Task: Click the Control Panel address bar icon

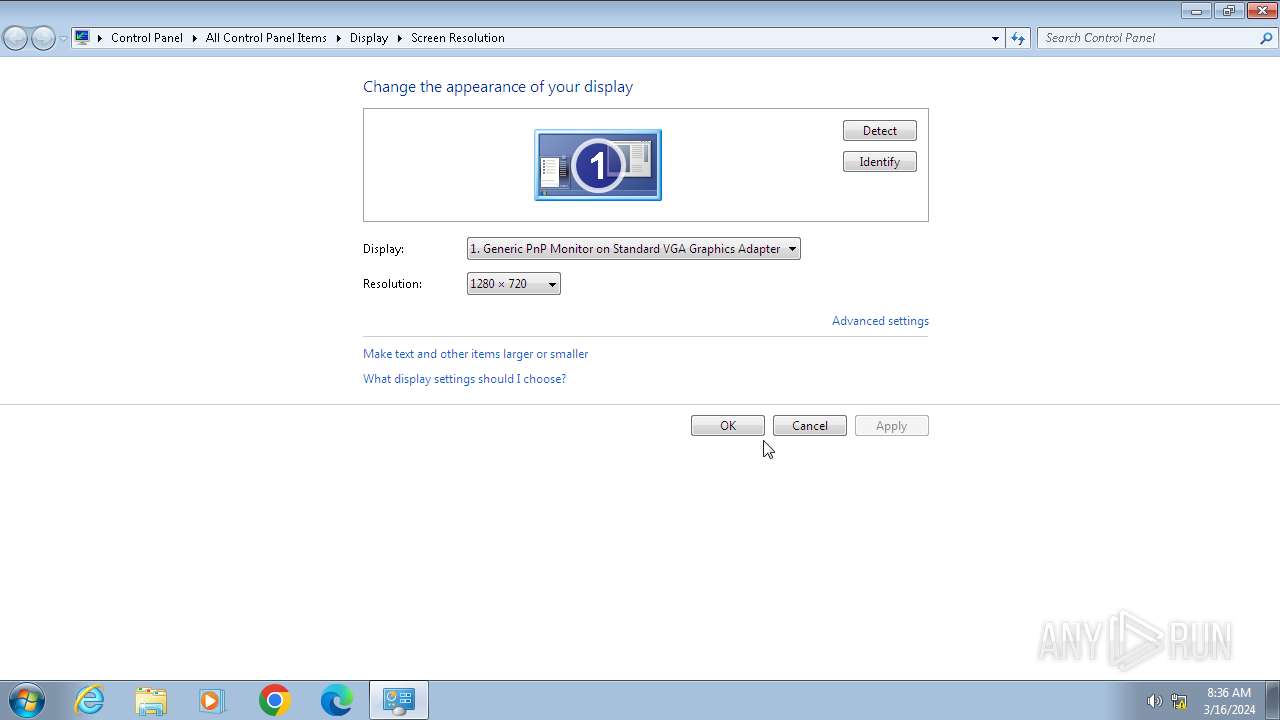Action: point(82,38)
